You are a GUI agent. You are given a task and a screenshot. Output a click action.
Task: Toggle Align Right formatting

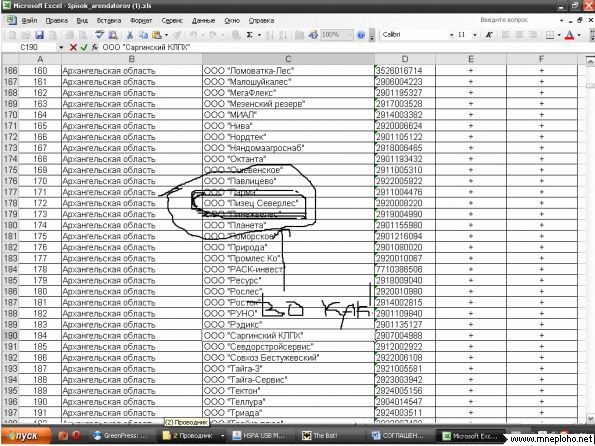click(x=533, y=35)
